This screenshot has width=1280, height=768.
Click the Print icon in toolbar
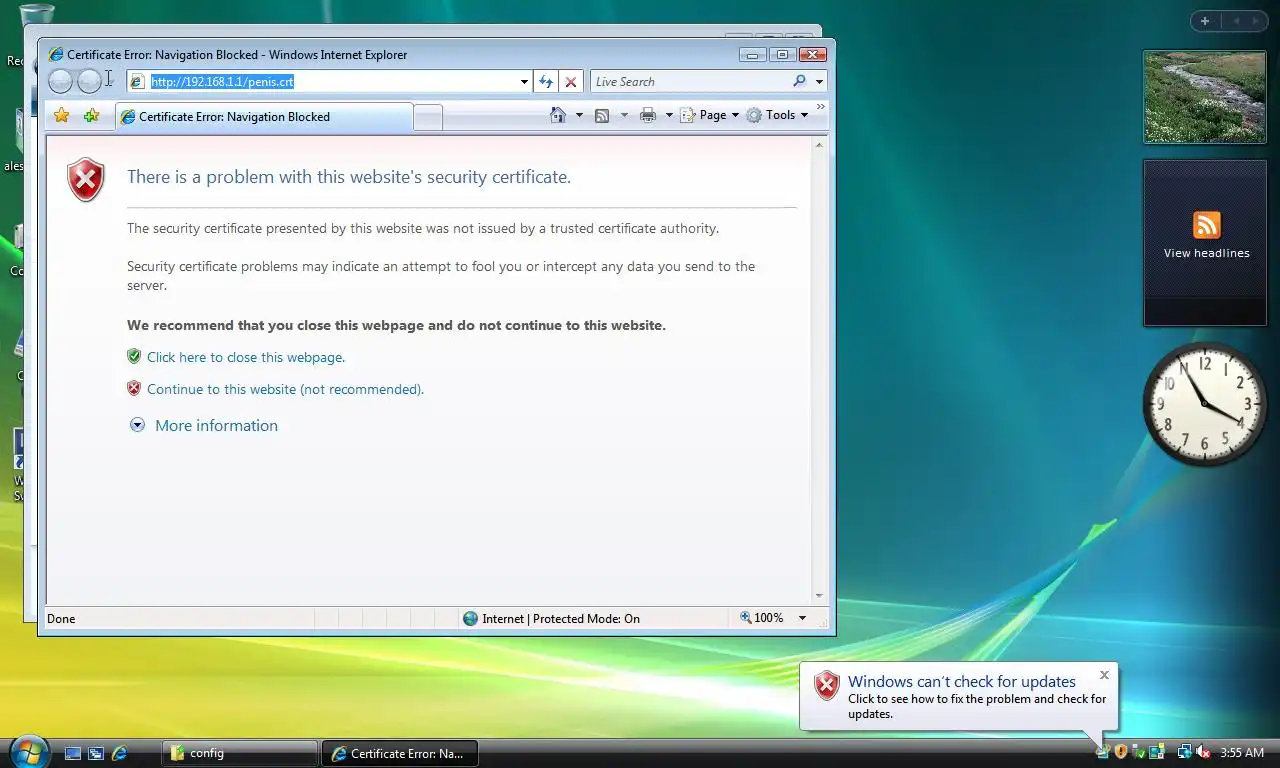(648, 115)
